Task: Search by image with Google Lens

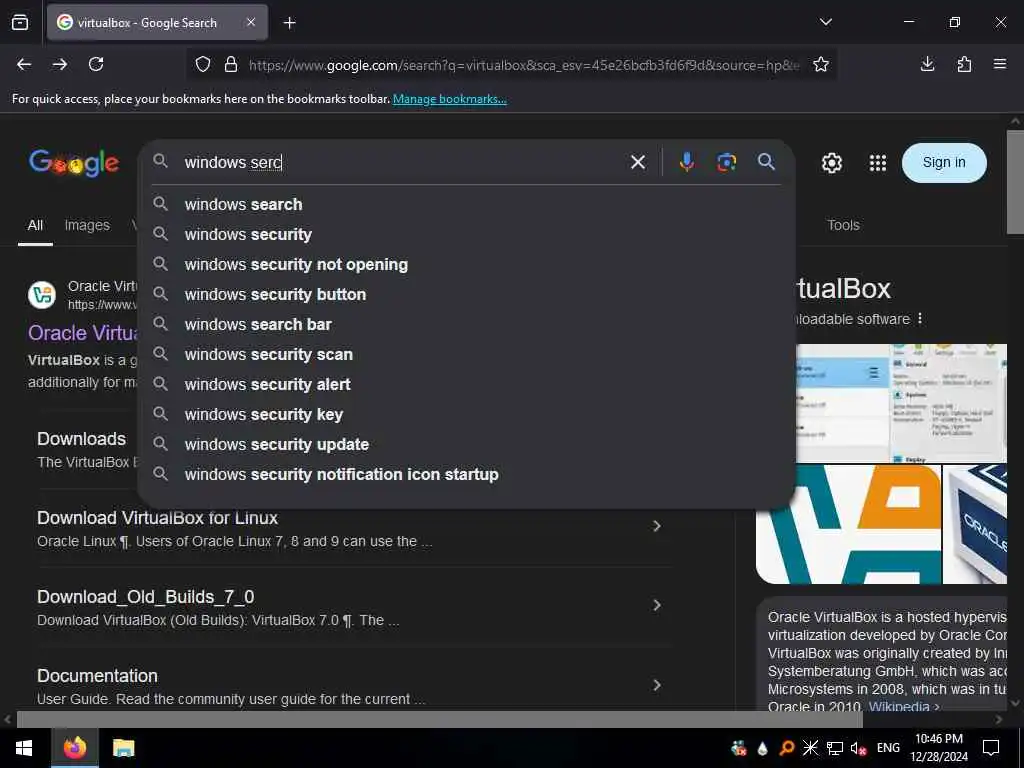Action: (726, 162)
